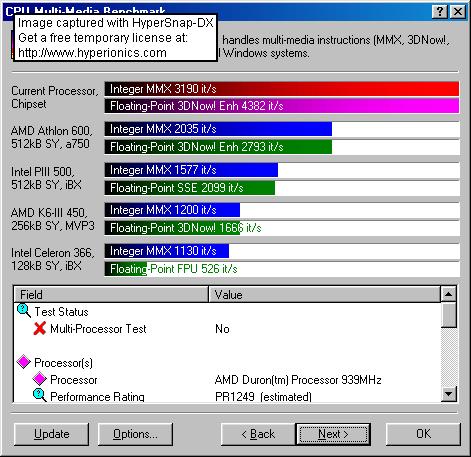Click 'Intel Celeron 366, 128kB SY, iBX' label
471x457 pixels.
pos(53,259)
